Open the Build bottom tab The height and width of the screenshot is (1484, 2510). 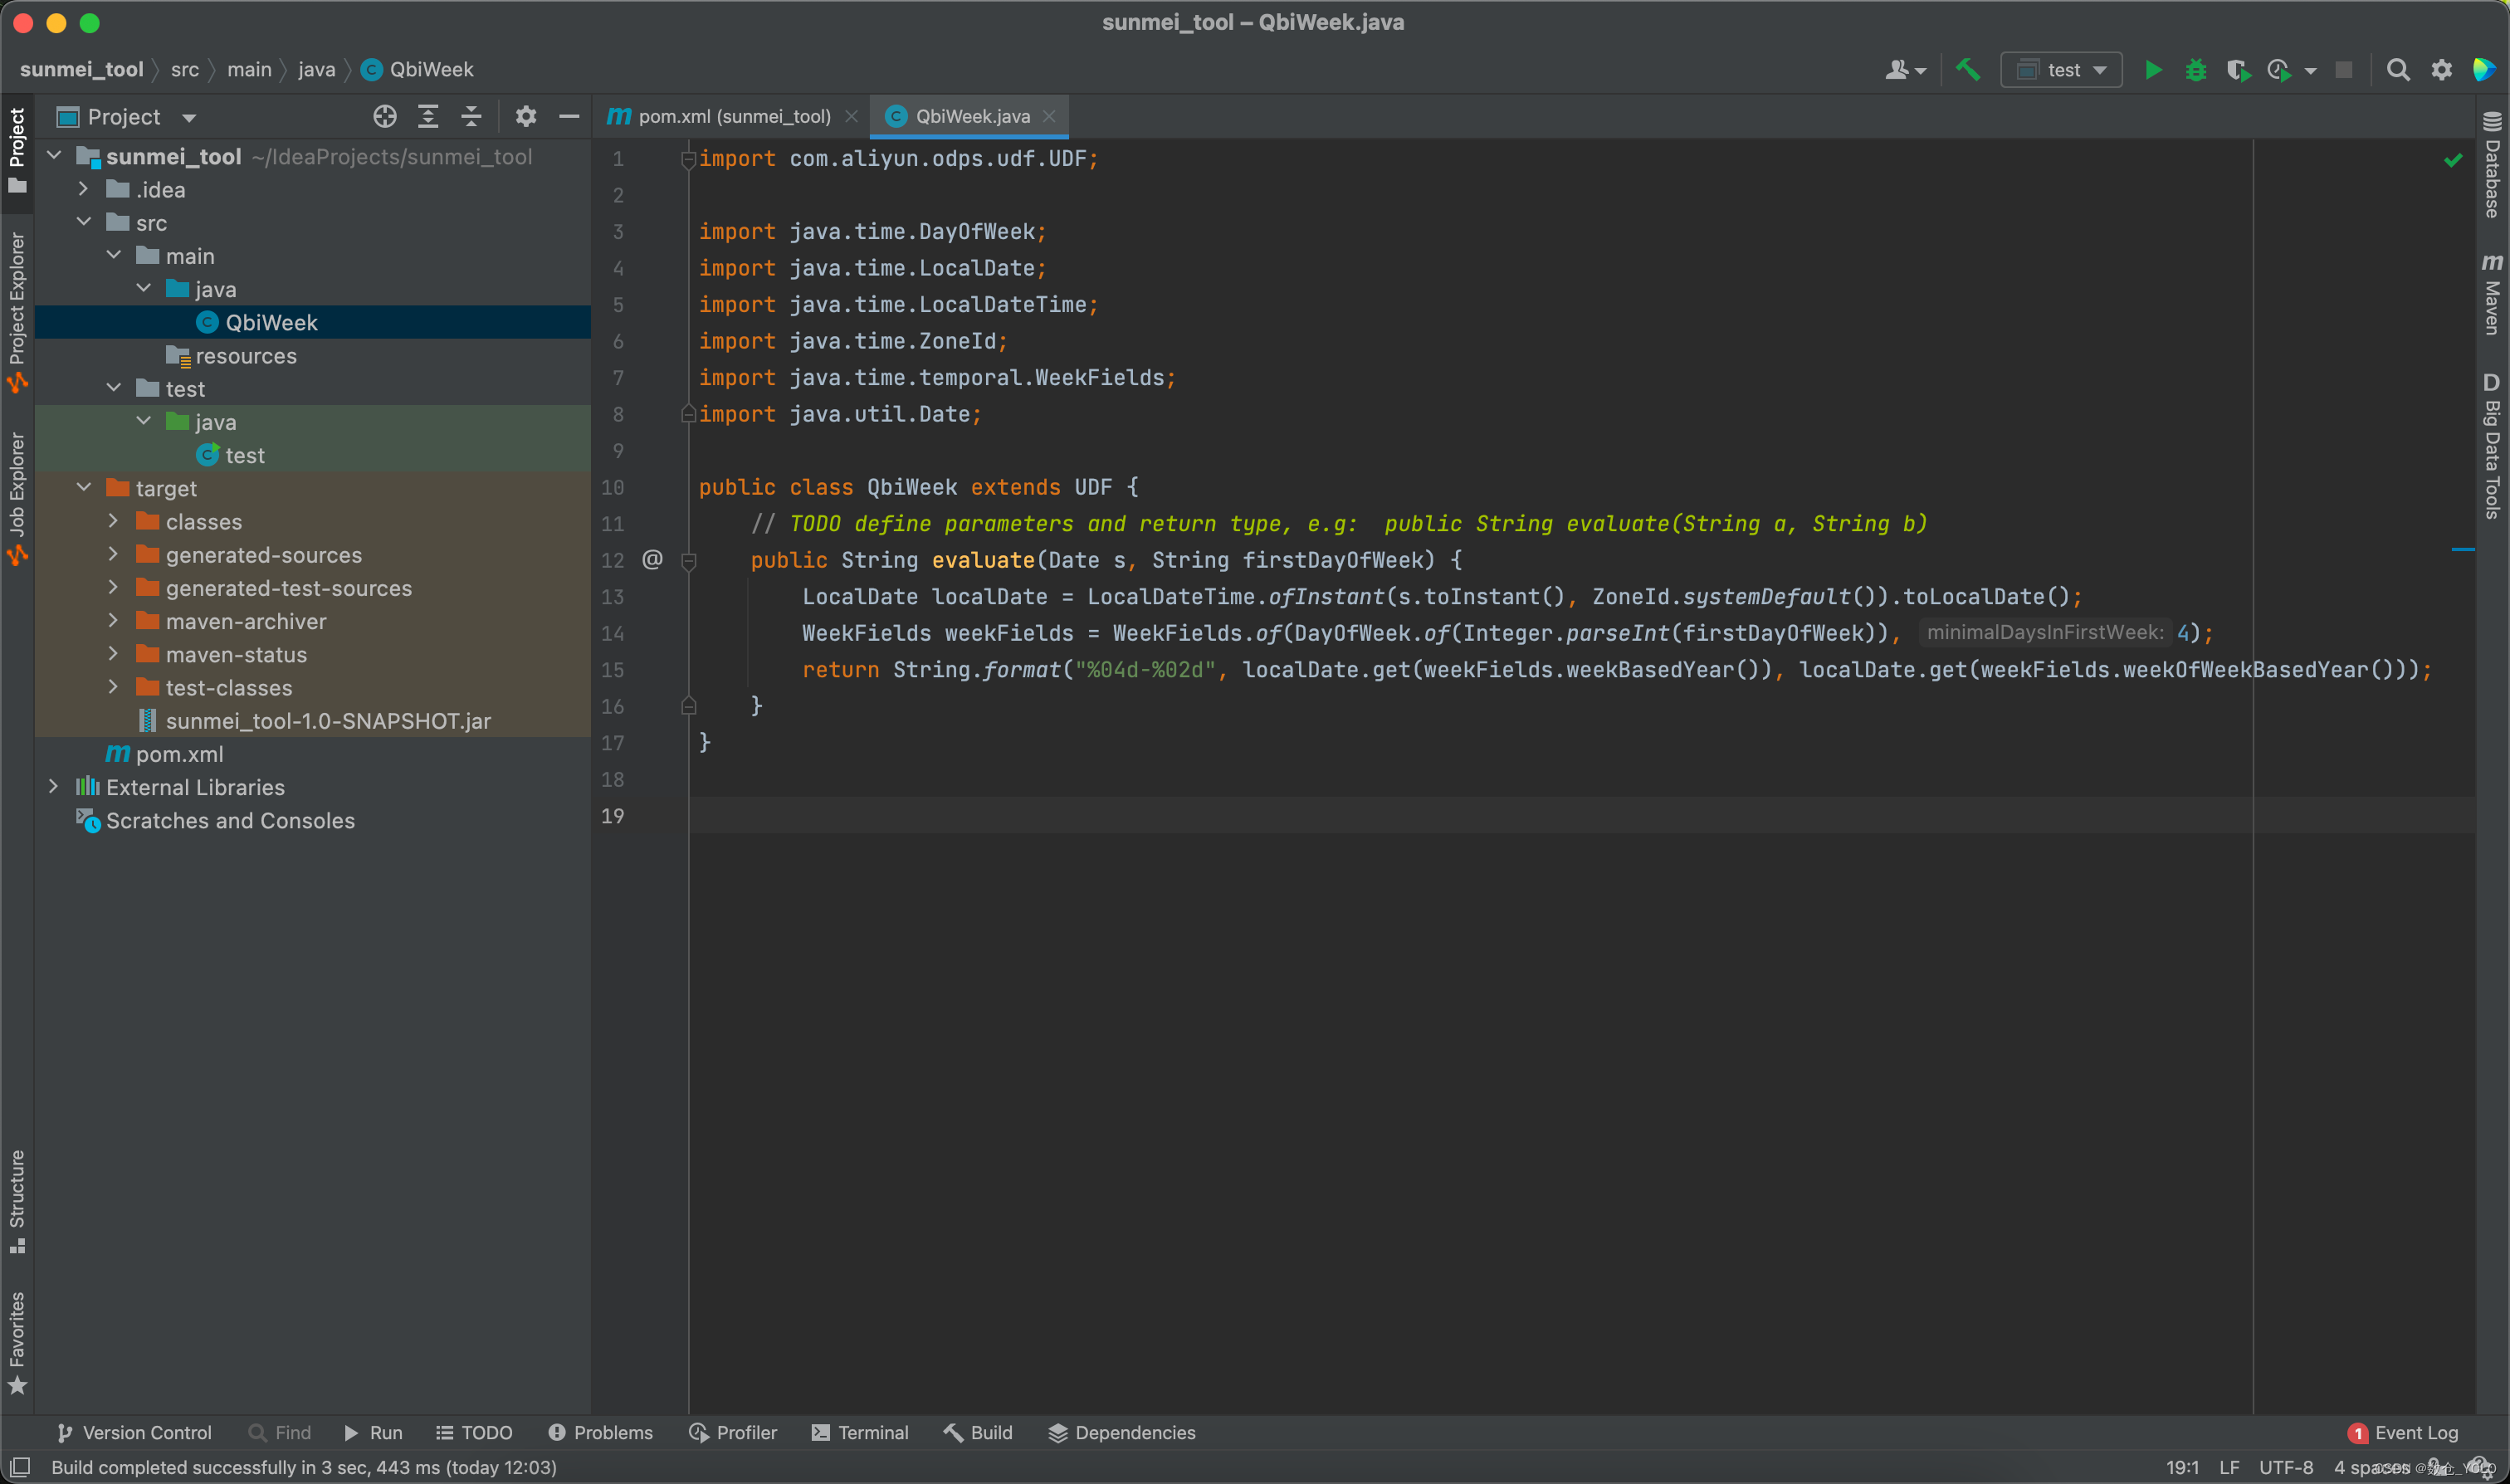point(978,1432)
